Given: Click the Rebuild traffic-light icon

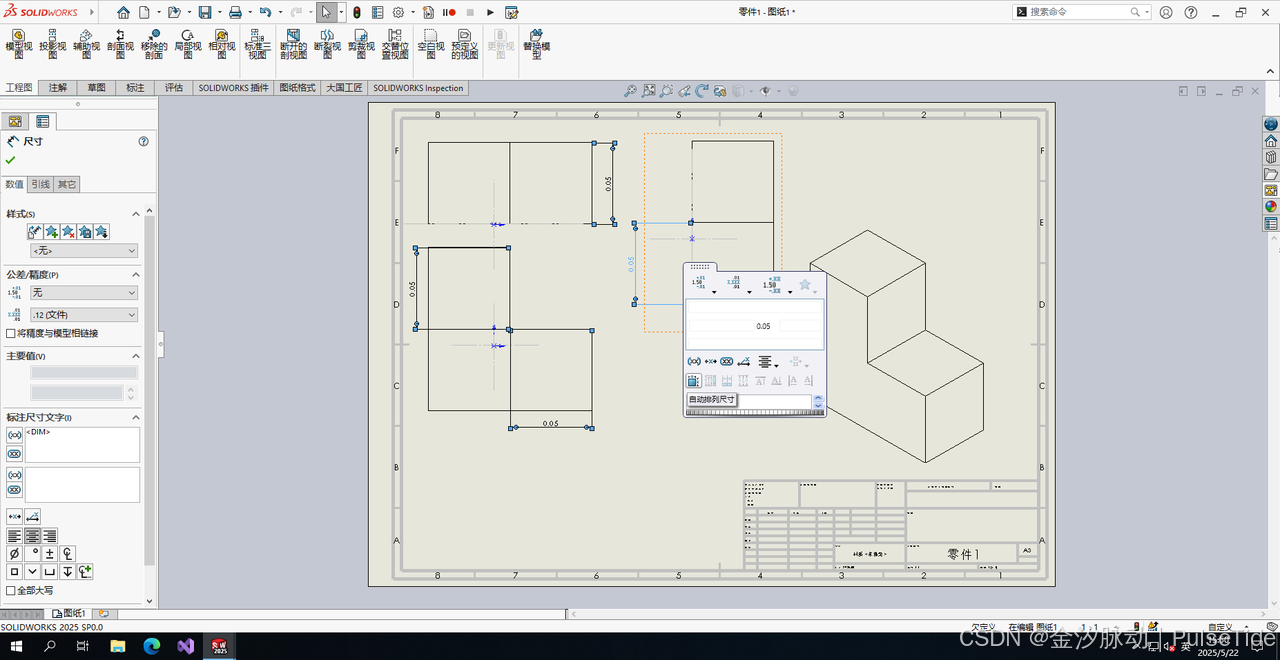Looking at the screenshot, I should [357, 12].
